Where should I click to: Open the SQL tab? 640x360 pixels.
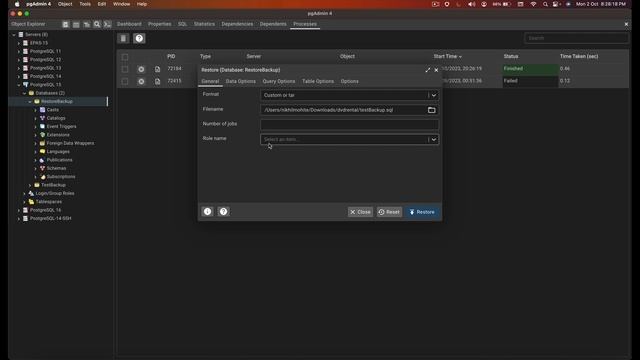(x=182, y=24)
